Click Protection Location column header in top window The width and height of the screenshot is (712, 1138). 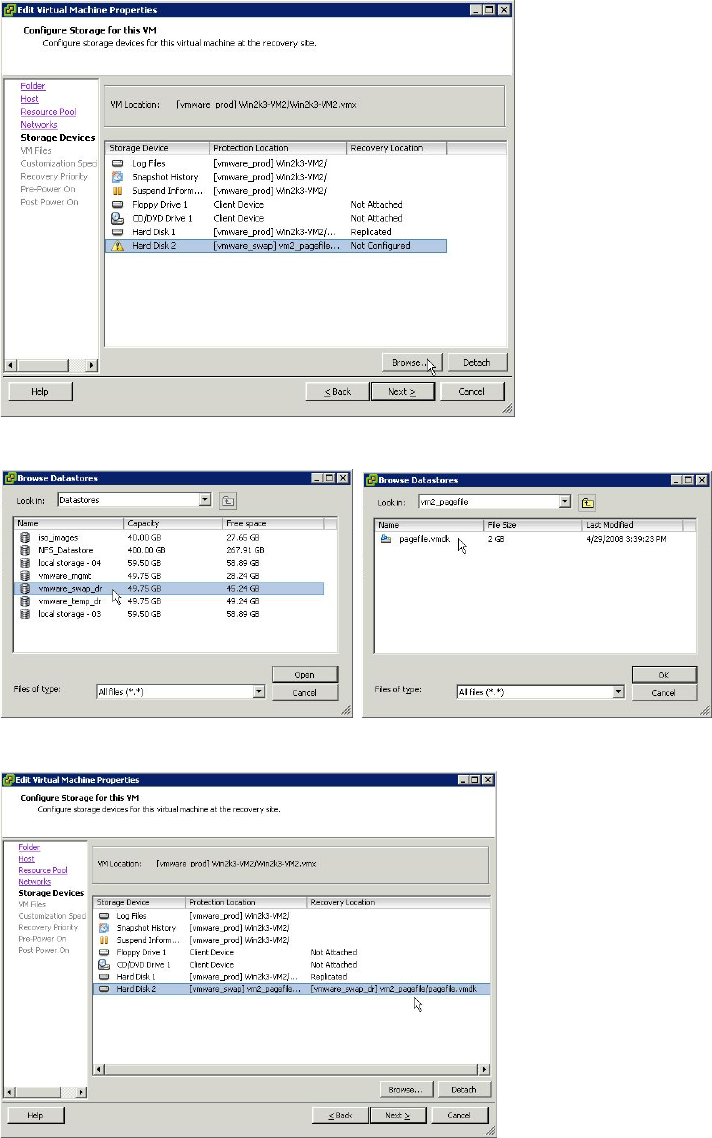click(x=278, y=147)
